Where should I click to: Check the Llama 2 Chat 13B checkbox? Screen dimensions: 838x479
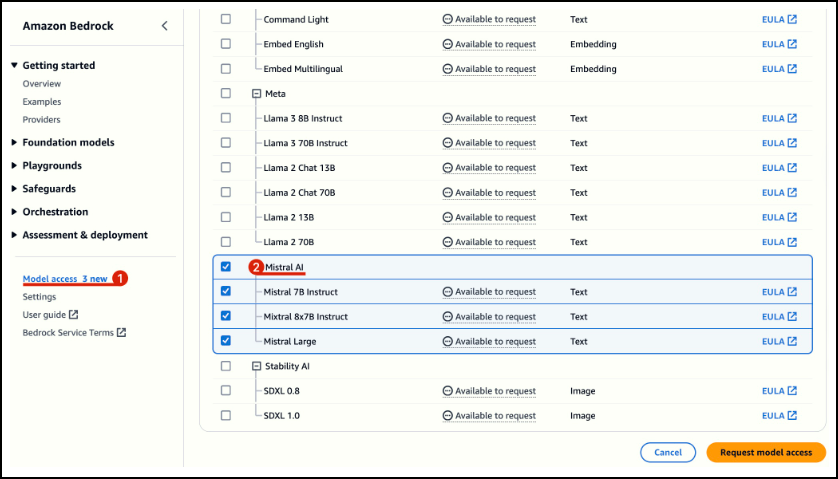tap(226, 167)
